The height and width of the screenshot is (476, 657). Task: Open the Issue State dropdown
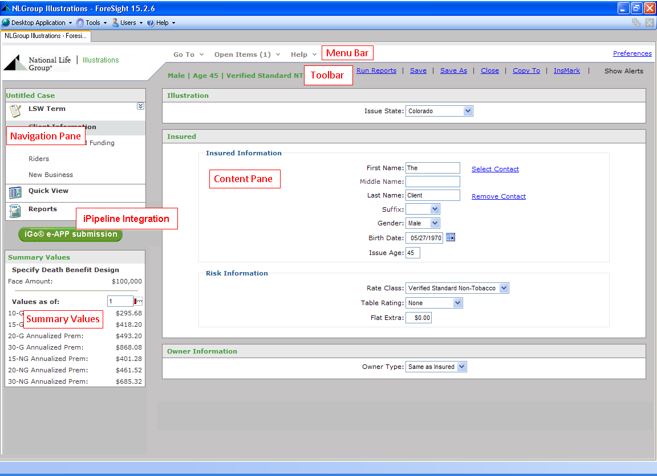pyautogui.click(x=468, y=111)
